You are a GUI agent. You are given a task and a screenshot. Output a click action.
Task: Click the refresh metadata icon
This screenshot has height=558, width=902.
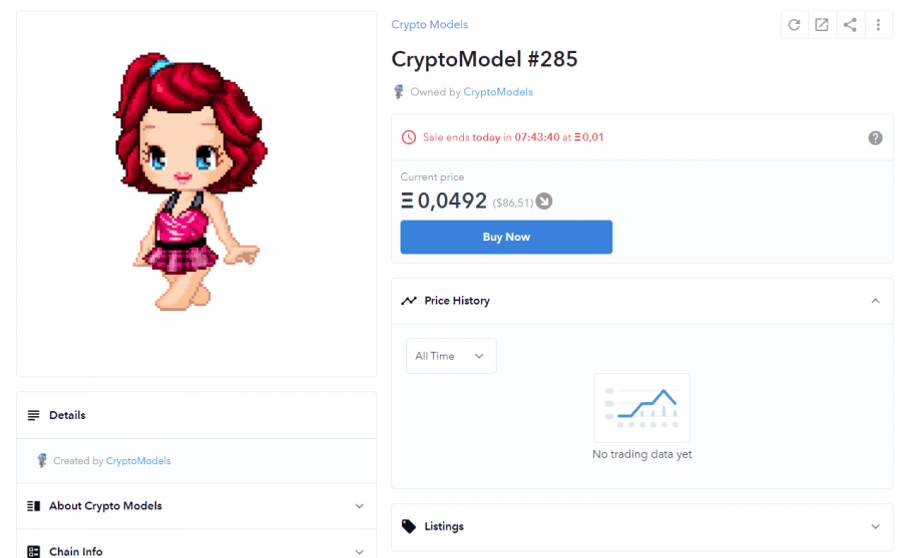click(794, 25)
